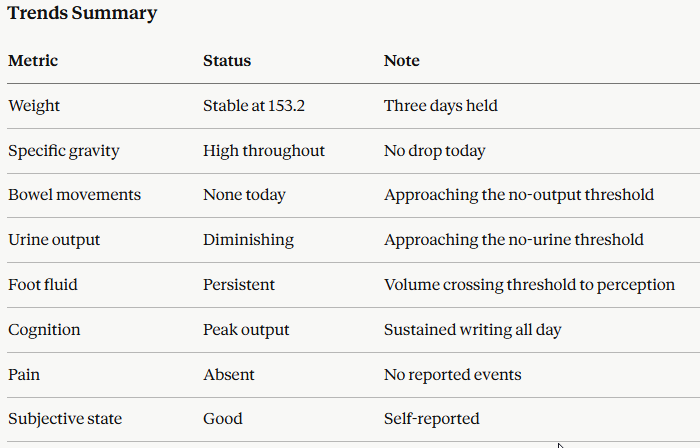Viewport: 700px width, 448px height.
Task: Click the 'Absent' status in Pain row
Action: [x=229, y=375]
